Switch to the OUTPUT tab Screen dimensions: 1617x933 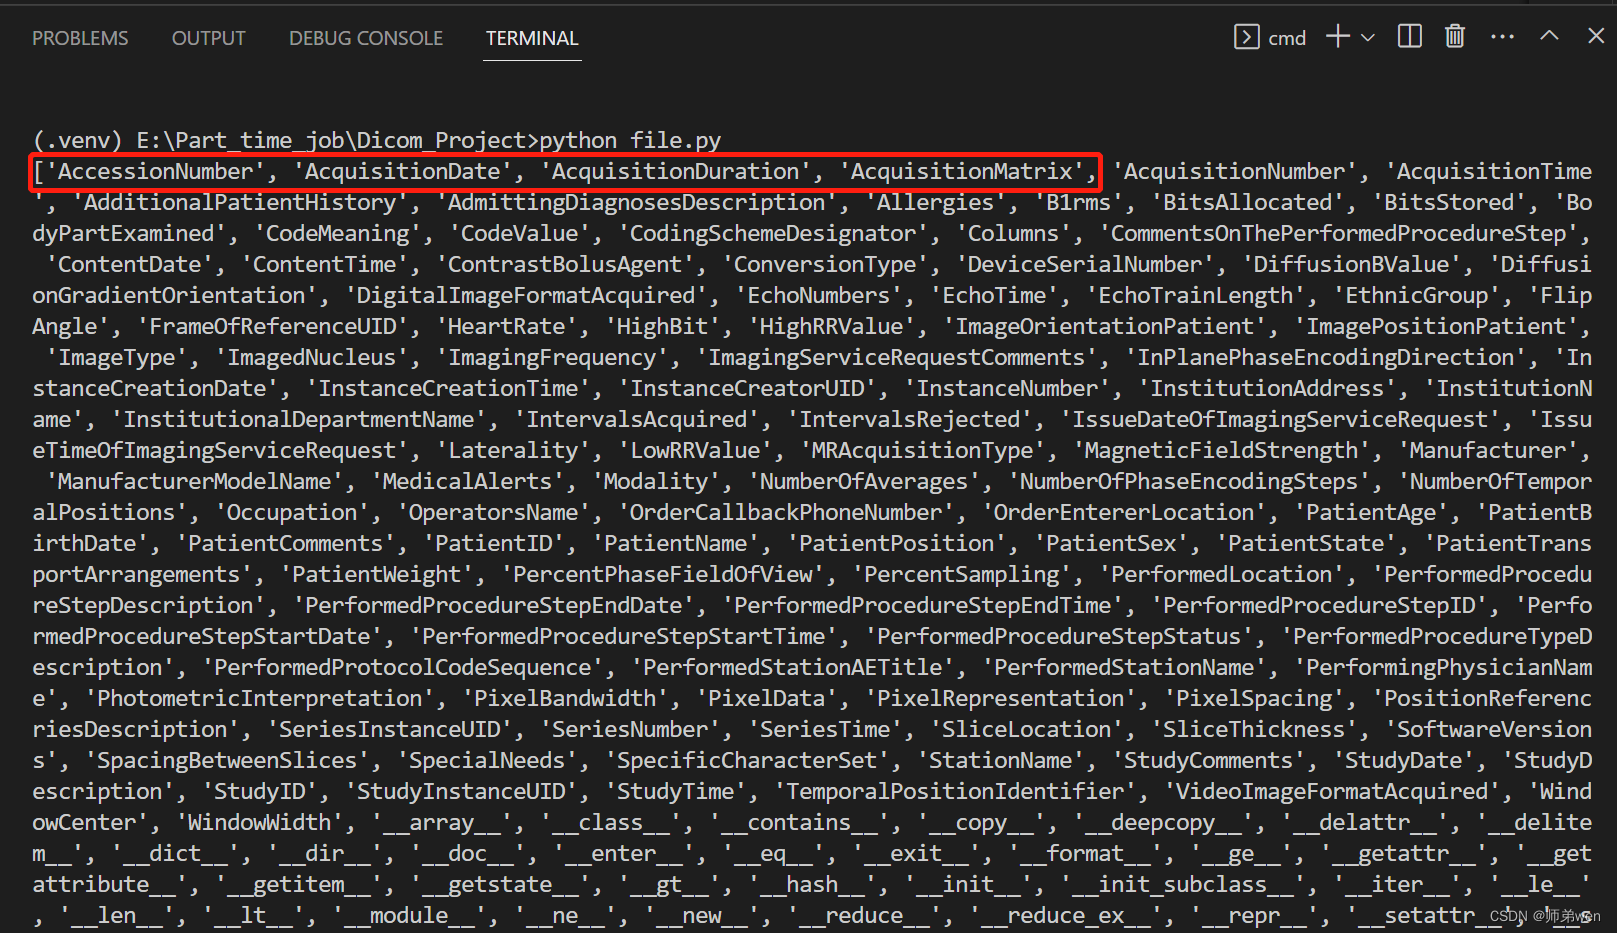[208, 37]
